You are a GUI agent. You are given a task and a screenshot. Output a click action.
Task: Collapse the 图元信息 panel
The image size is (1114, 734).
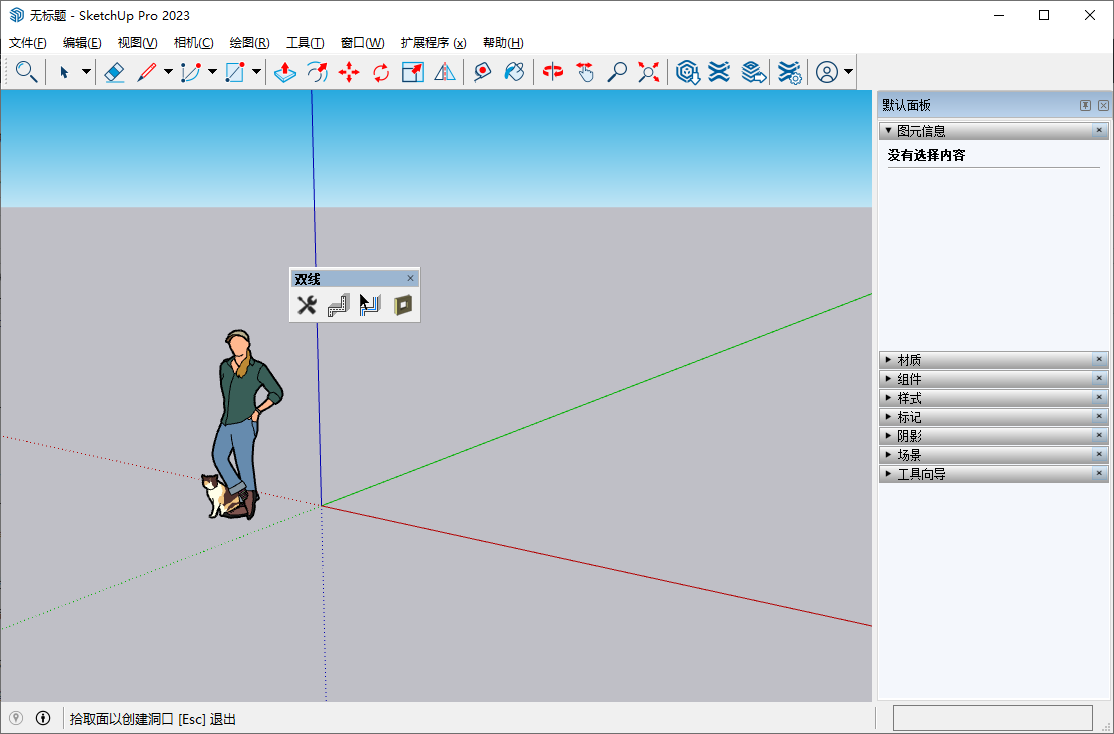(920, 131)
